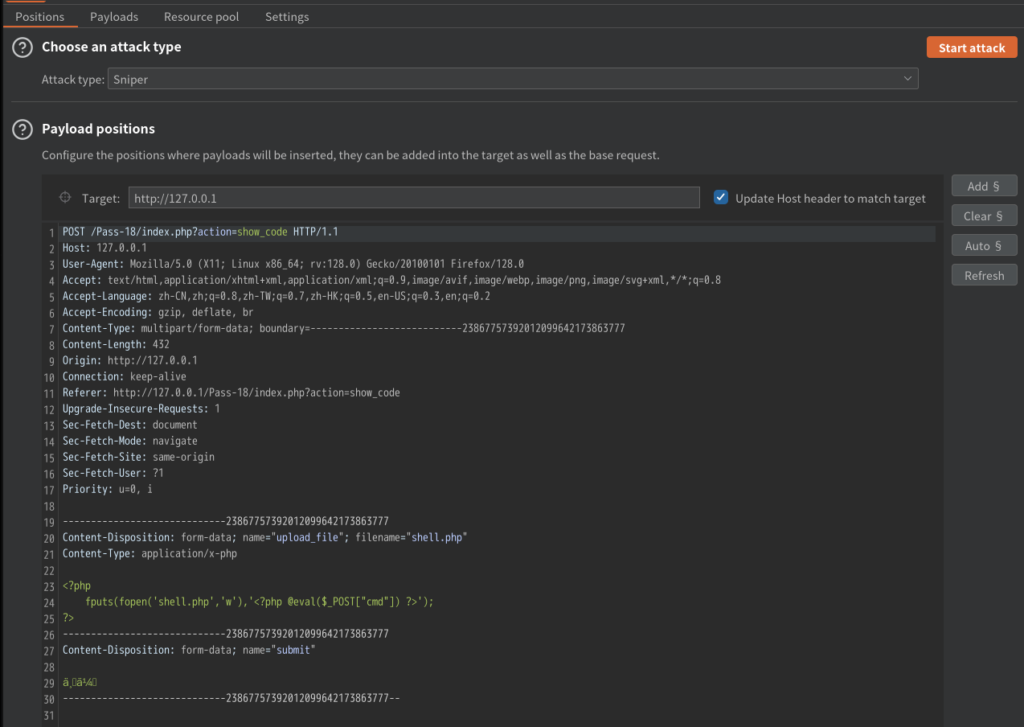Open the Settings tab
Image resolution: width=1024 pixels, height=727 pixels.
[287, 16]
